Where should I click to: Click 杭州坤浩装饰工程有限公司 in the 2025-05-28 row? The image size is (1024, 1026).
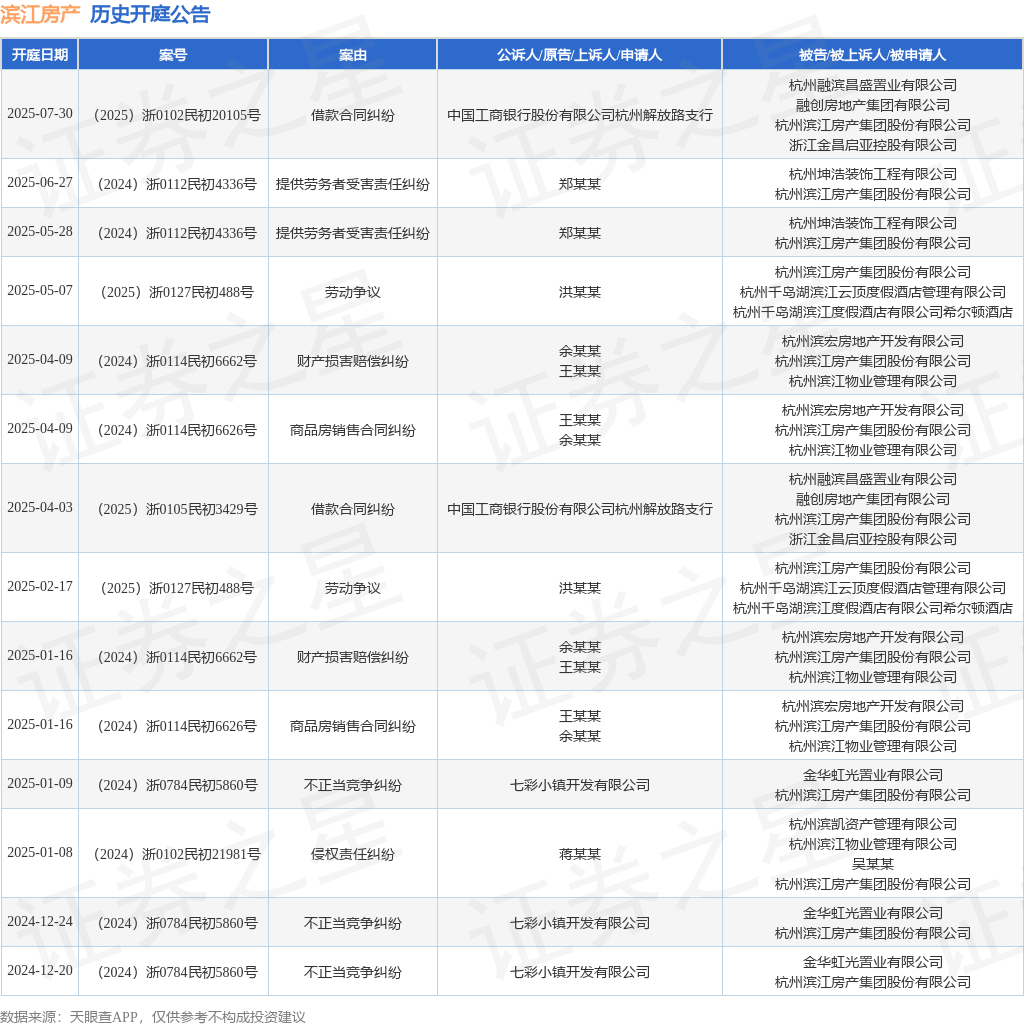873,223
